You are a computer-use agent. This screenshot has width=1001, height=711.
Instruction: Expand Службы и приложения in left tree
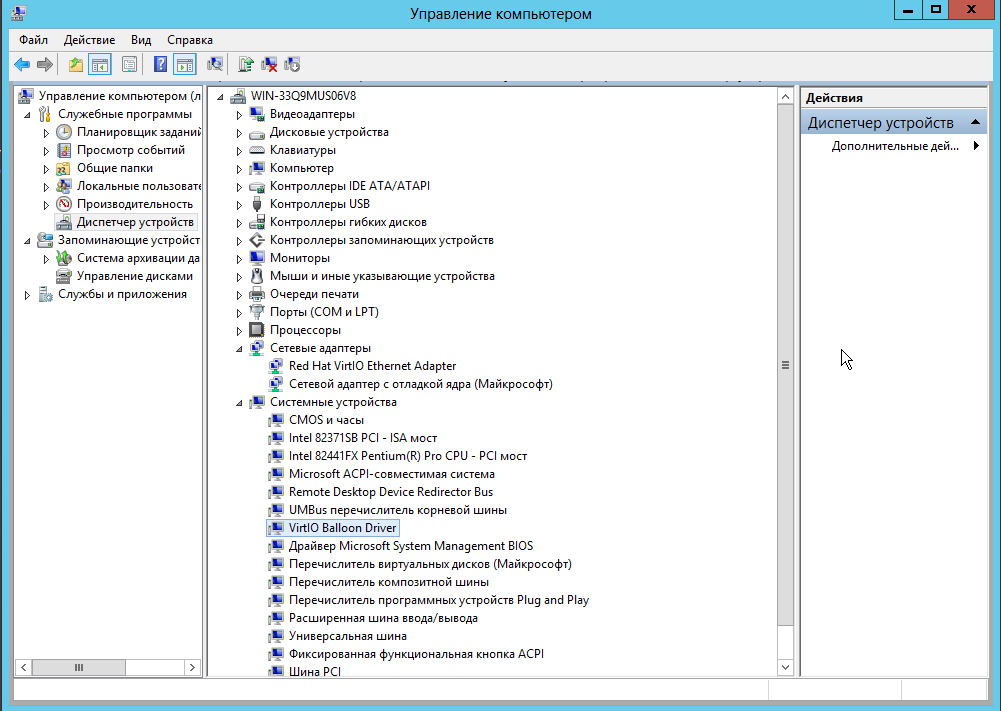click(27, 295)
